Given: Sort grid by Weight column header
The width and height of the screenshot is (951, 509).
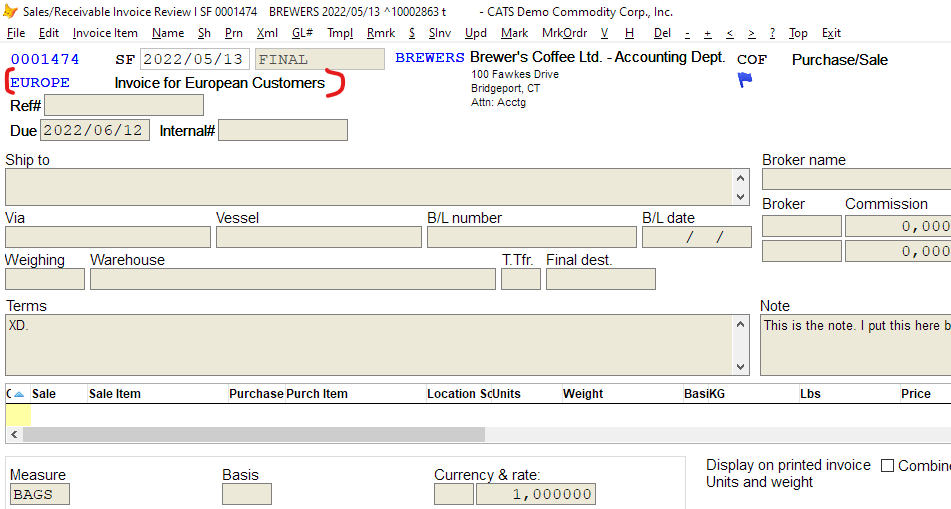Looking at the screenshot, I should [583, 394].
